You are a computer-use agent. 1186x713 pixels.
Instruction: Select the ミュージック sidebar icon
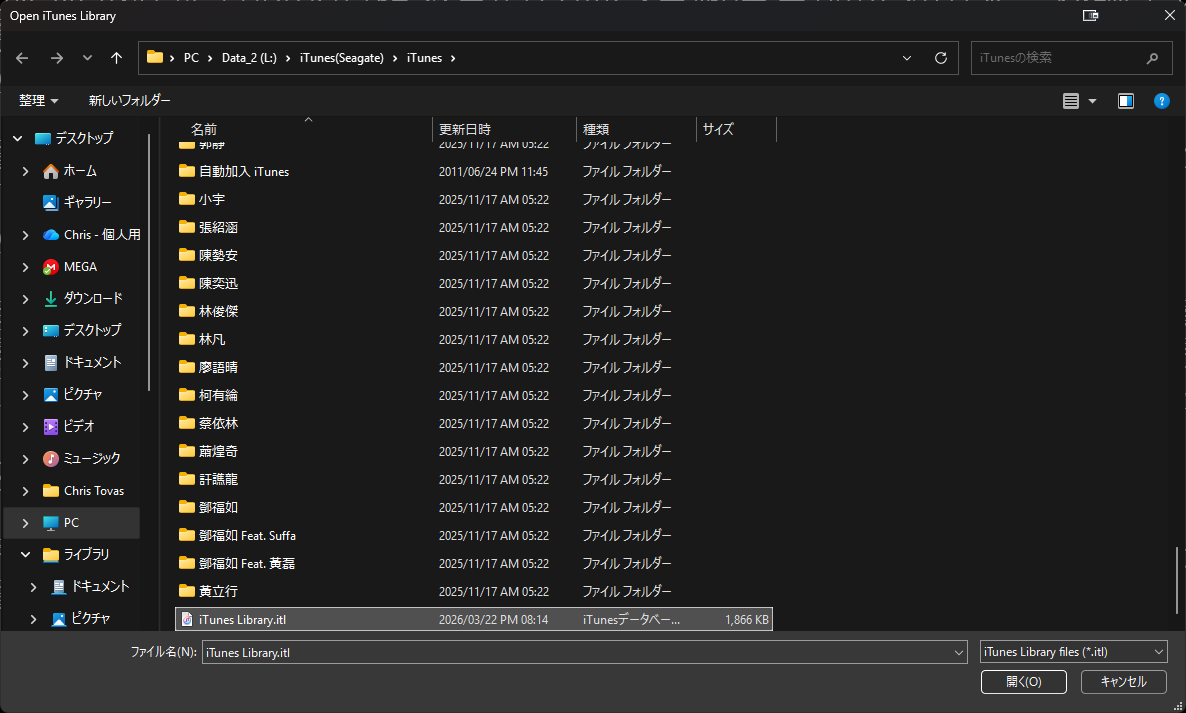[x=51, y=458]
